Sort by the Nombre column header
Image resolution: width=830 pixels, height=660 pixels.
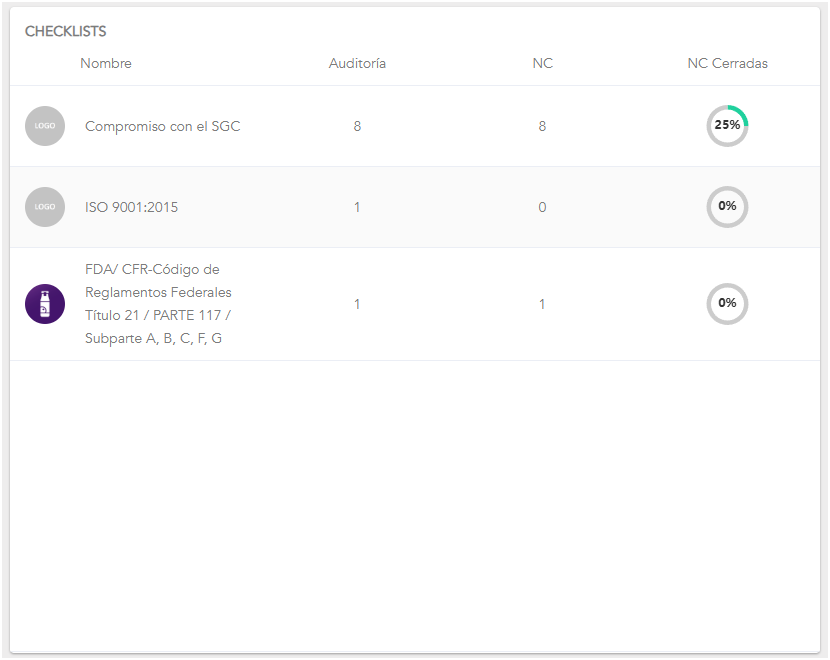point(106,63)
